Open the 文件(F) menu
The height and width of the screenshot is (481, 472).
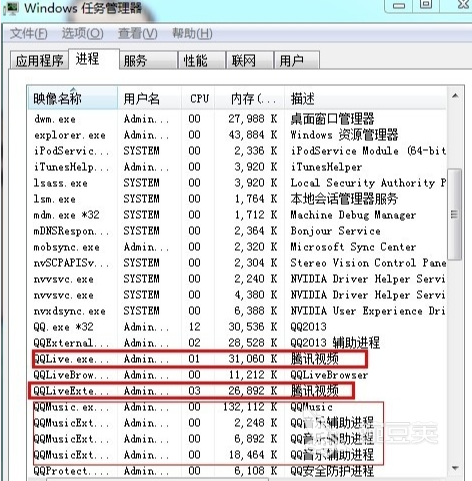click(x=29, y=33)
